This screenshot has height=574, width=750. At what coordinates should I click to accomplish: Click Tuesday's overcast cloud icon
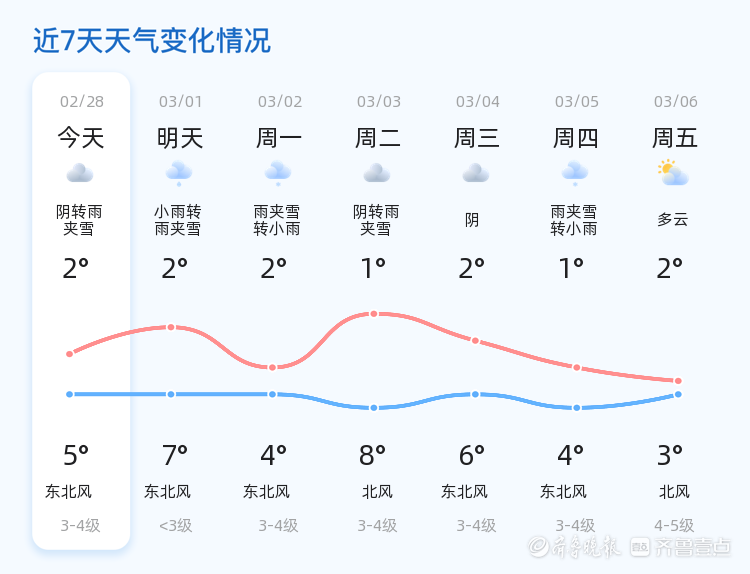(377, 174)
